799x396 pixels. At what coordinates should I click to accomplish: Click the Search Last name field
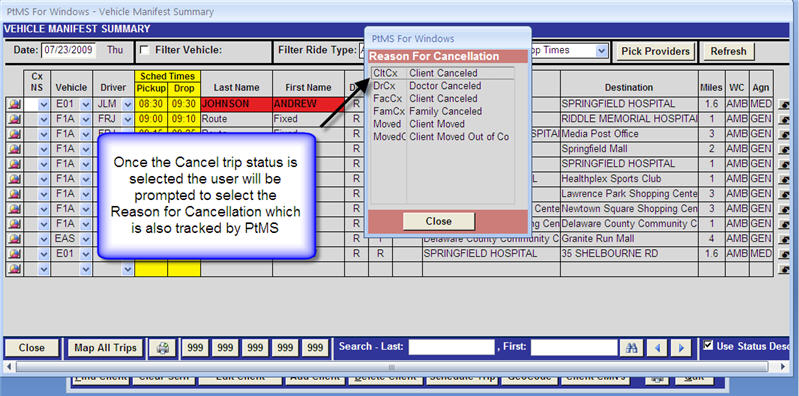(451, 348)
